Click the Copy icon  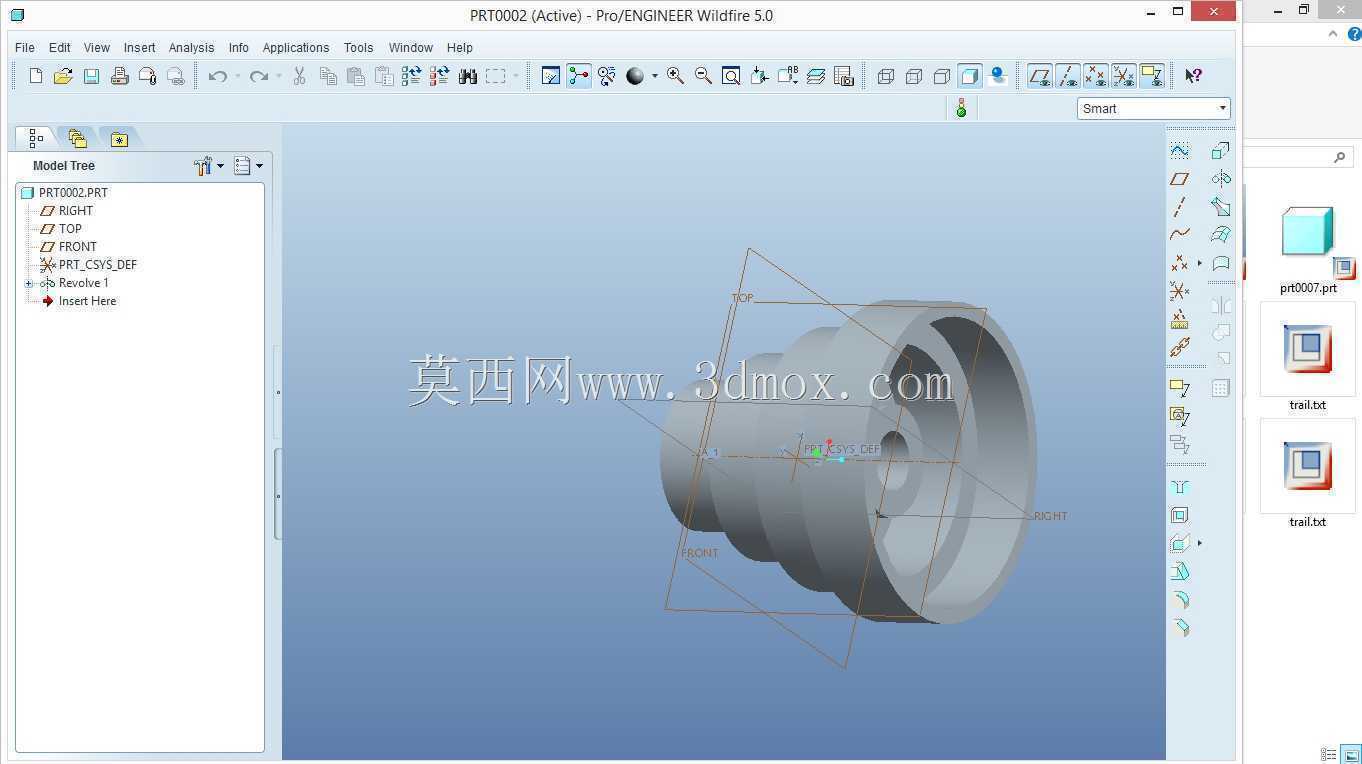[328, 76]
